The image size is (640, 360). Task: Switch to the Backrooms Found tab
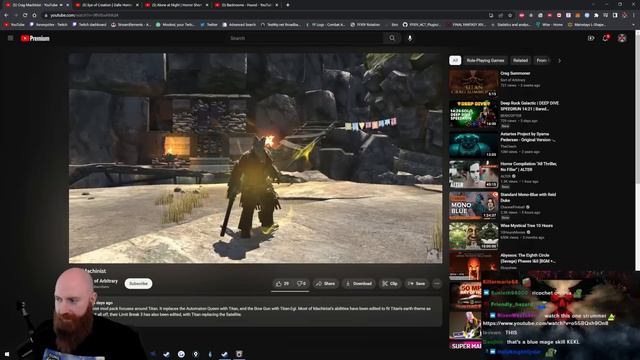(x=247, y=5)
